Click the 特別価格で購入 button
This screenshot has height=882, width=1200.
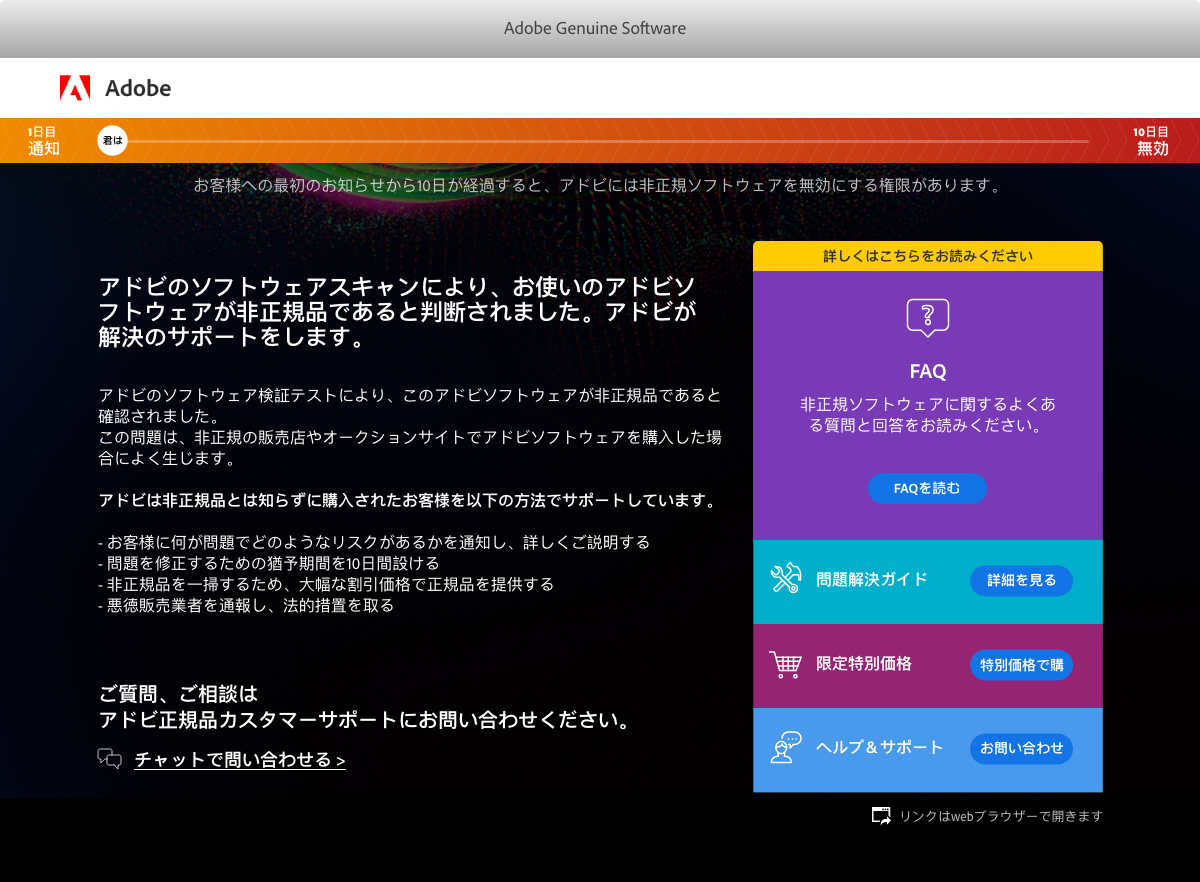(x=1021, y=664)
